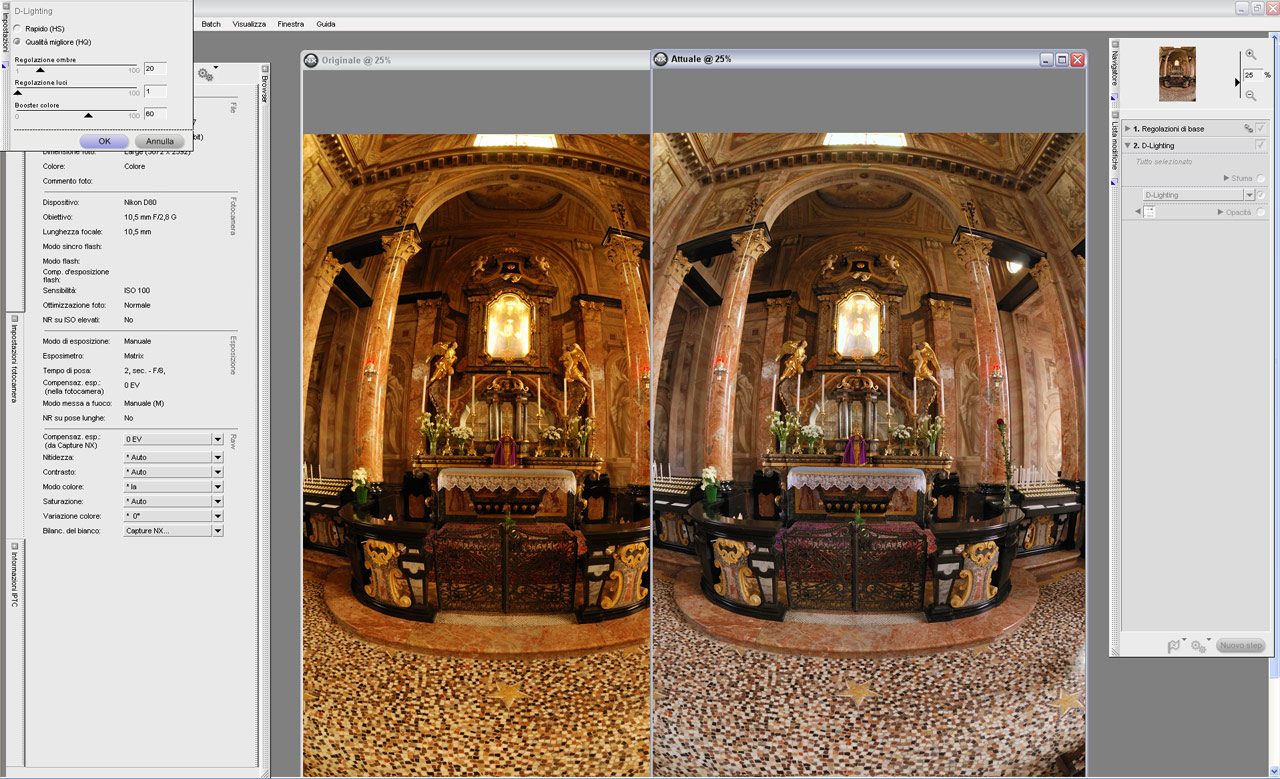Open the Visualizza menu
This screenshot has height=779, width=1280.
(249, 23)
